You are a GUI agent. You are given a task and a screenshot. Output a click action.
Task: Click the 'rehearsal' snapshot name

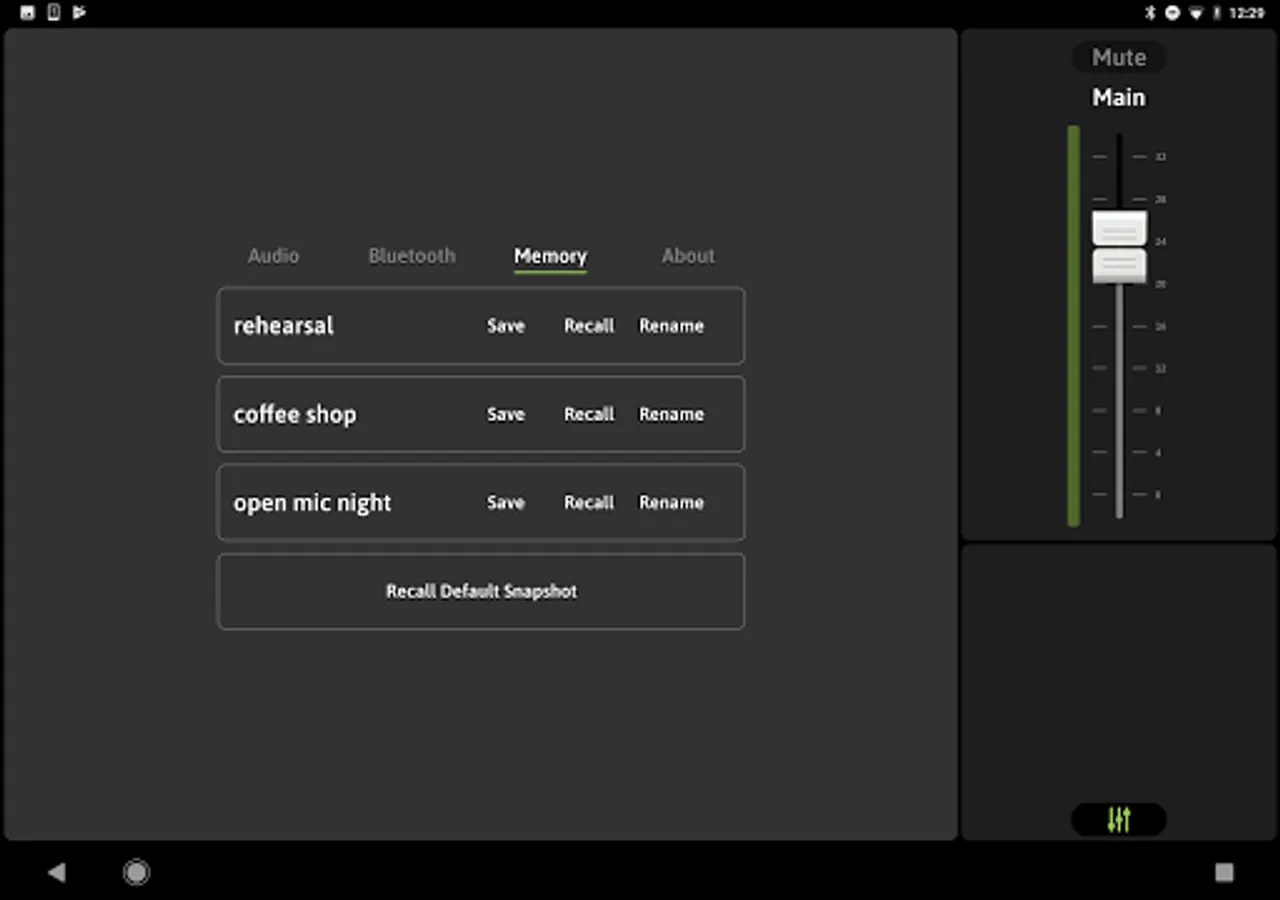coord(284,326)
